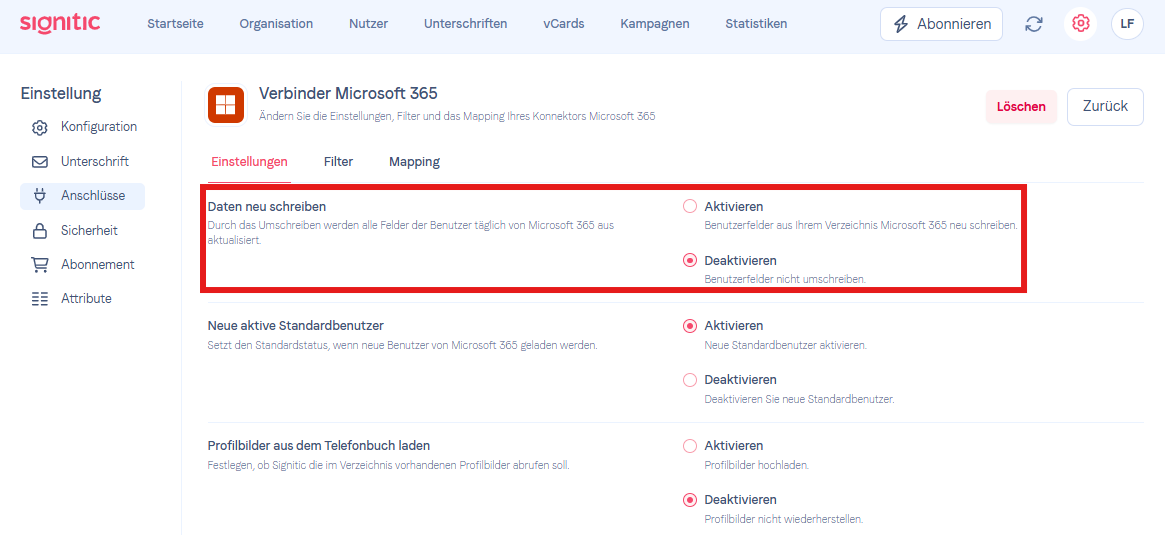The image size is (1165, 535).
Task: Open Kampagnen in top navigation
Action: (655, 24)
